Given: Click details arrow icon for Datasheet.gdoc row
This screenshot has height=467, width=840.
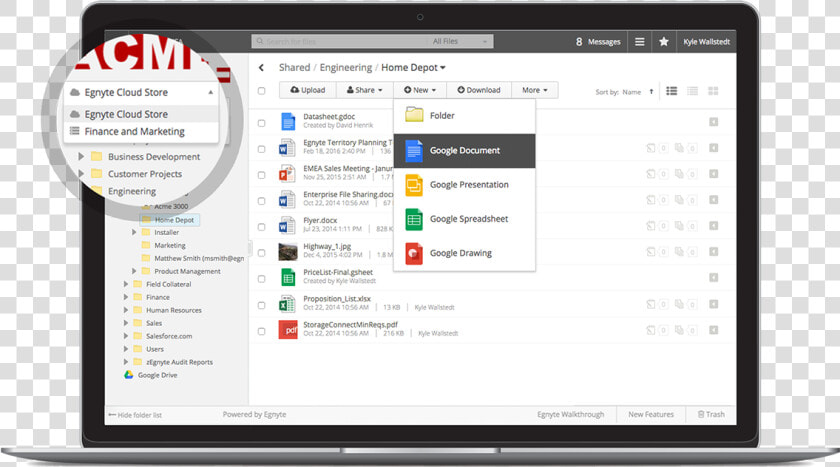Looking at the screenshot, I should click(713, 122).
